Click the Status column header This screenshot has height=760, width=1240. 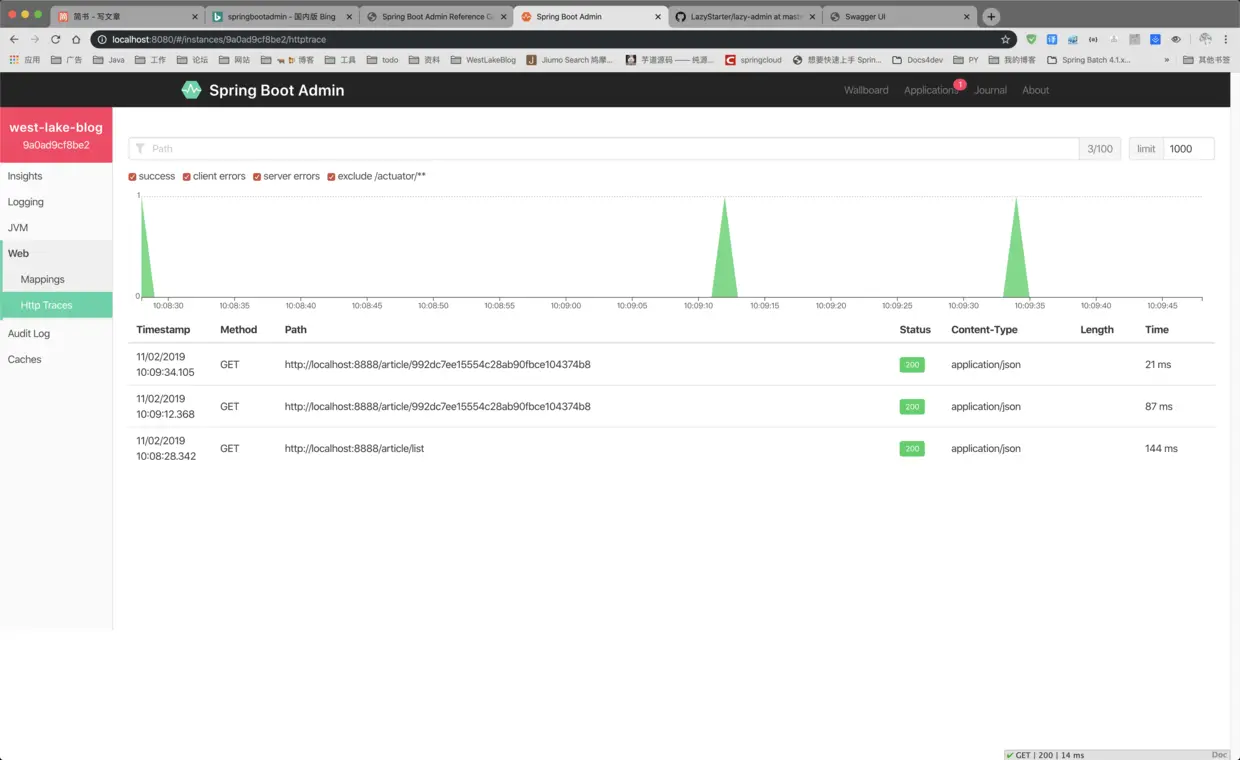pyautogui.click(x=915, y=329)
